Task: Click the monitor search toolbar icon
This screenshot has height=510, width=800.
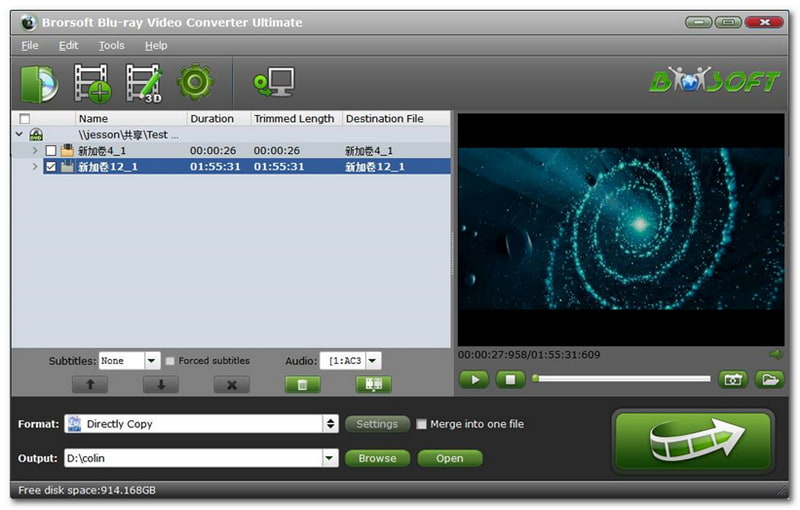Action: pos(272,82)
